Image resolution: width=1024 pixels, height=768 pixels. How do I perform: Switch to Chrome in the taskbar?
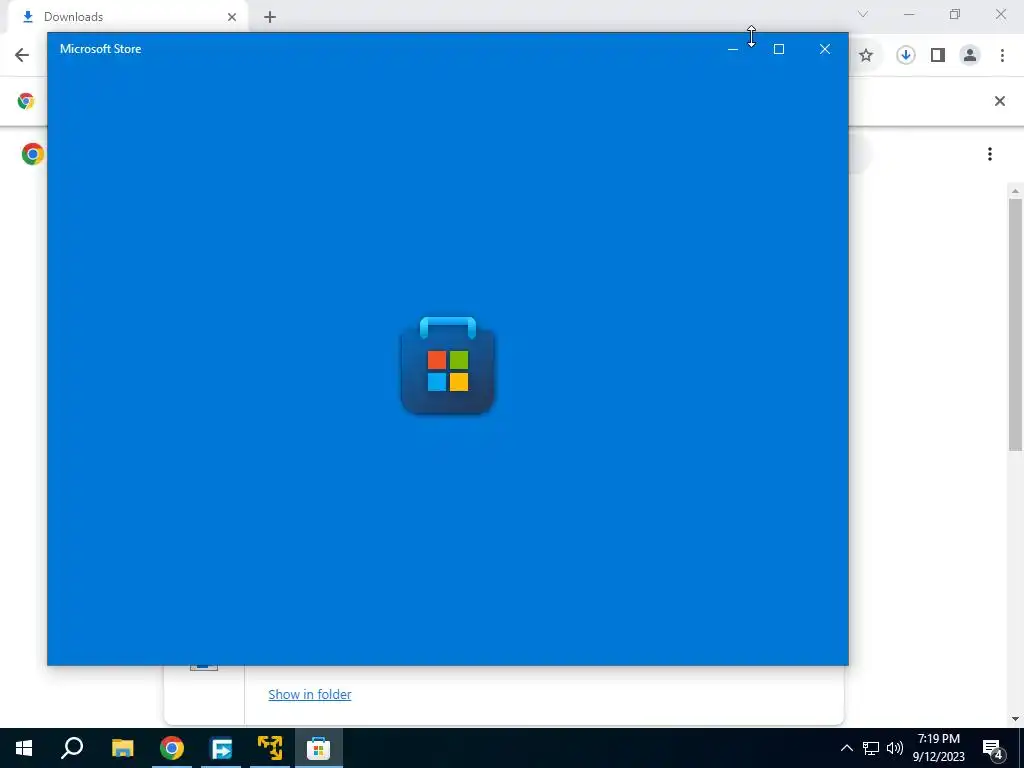point(172,748)
